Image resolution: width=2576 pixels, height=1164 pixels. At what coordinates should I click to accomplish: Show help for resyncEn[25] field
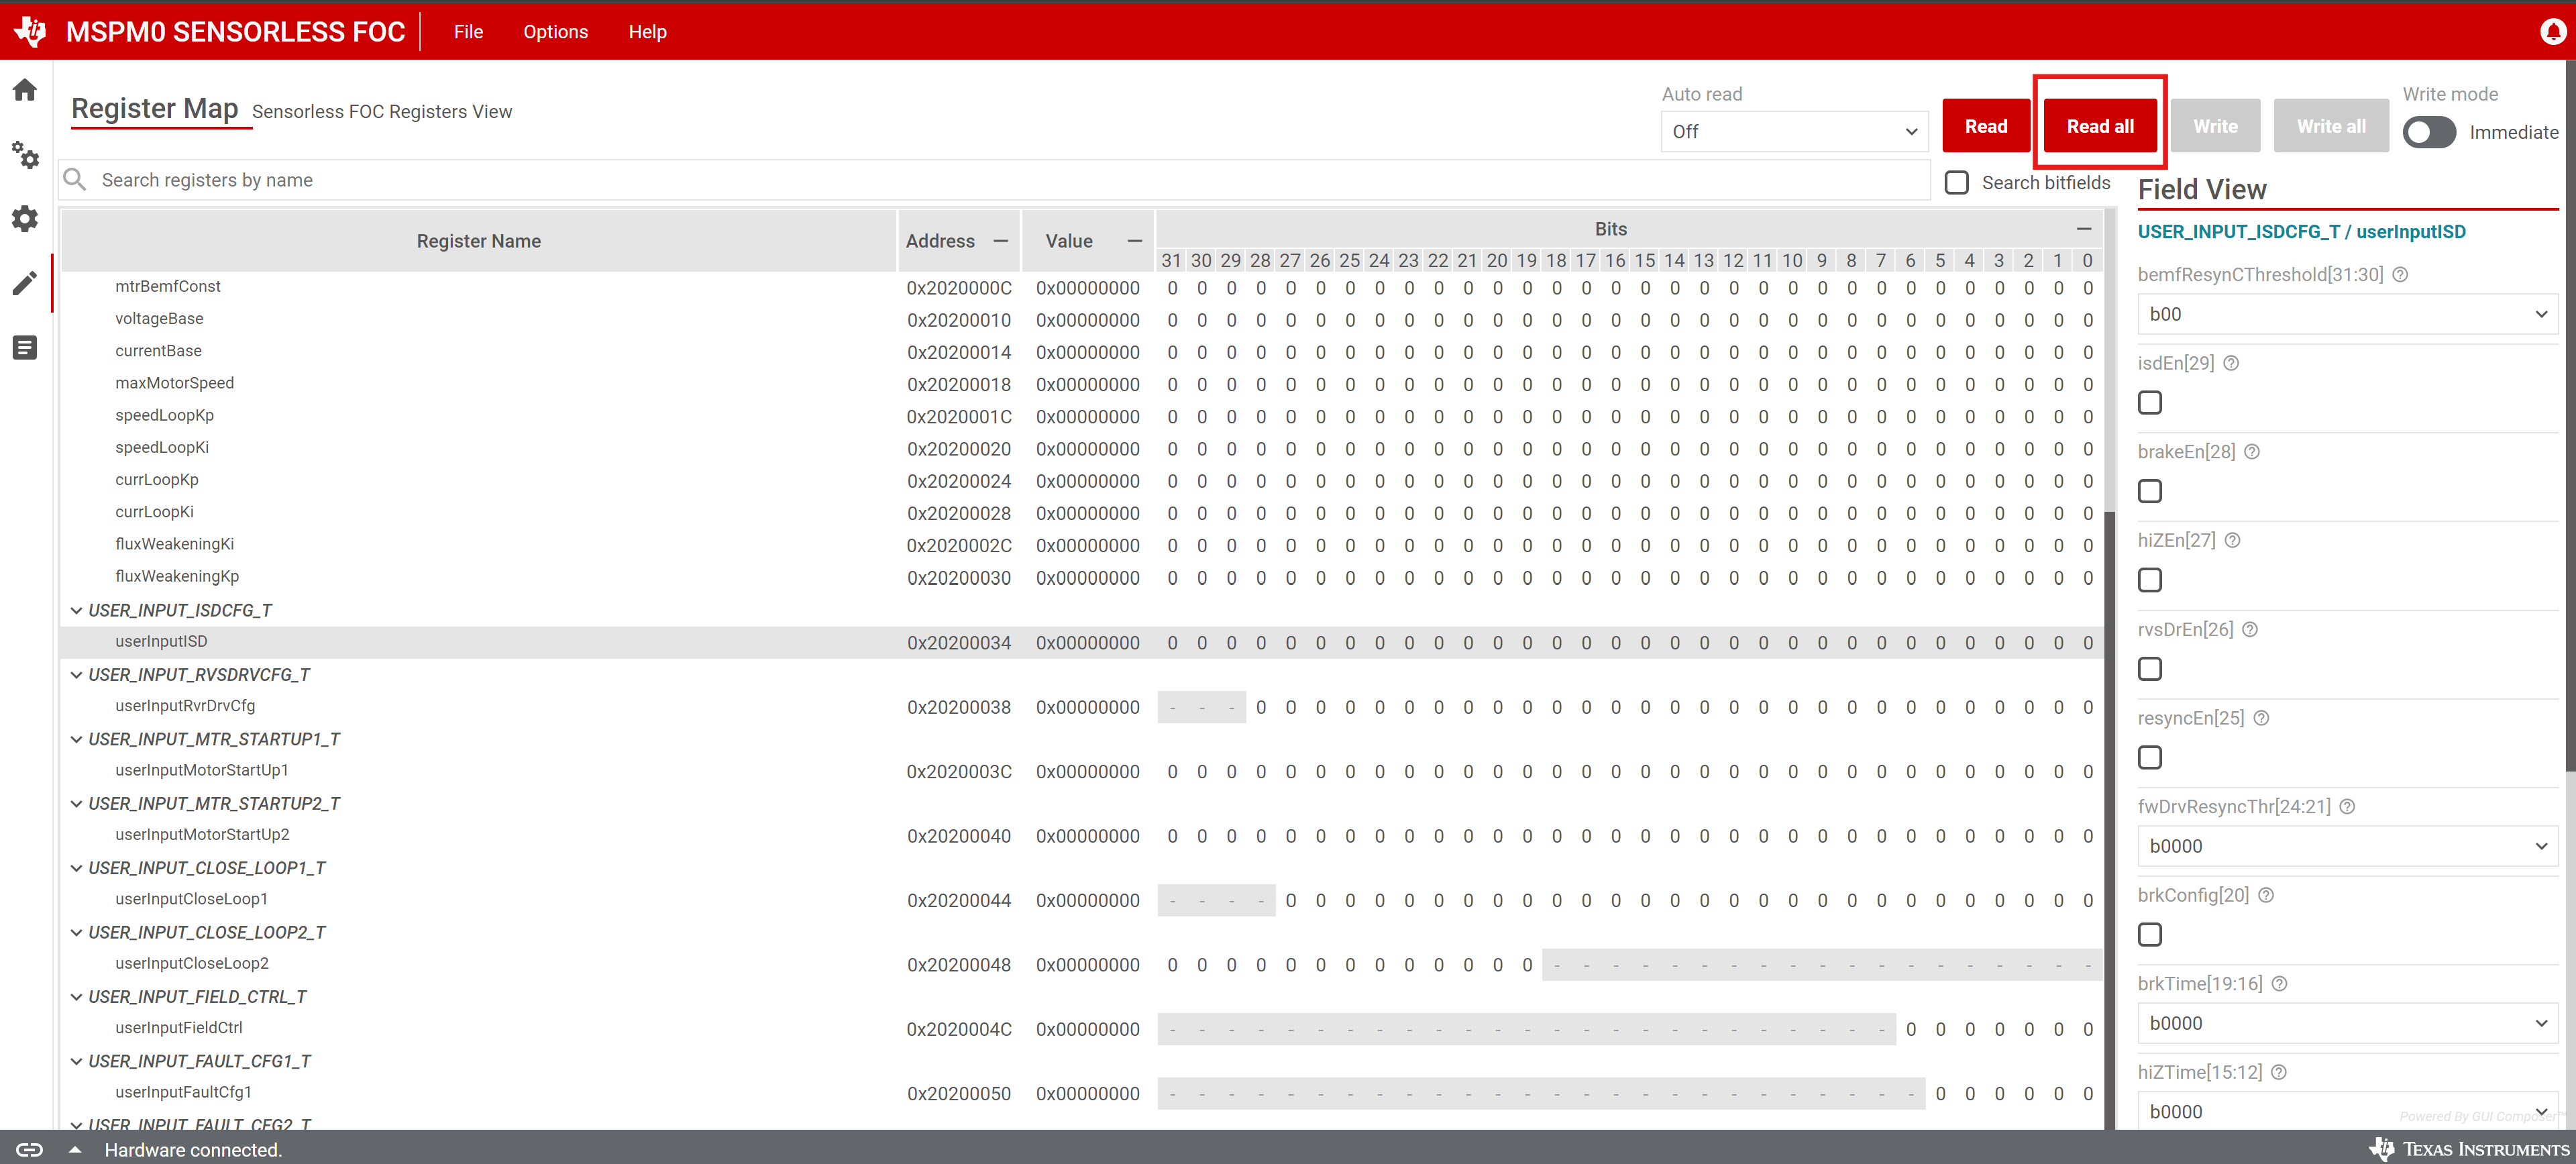pos(2261,718)
